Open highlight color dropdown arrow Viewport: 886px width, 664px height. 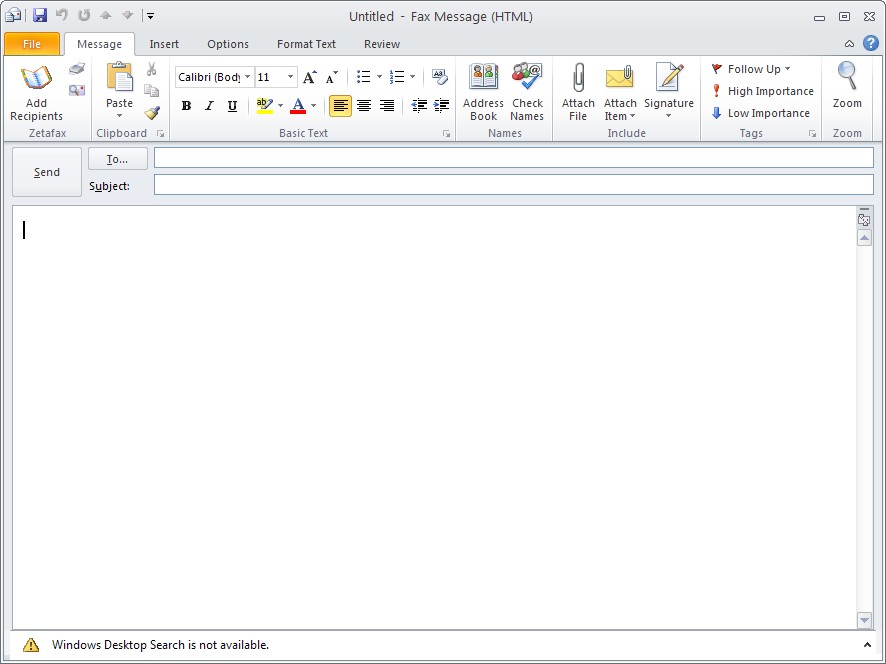(280, 106)
